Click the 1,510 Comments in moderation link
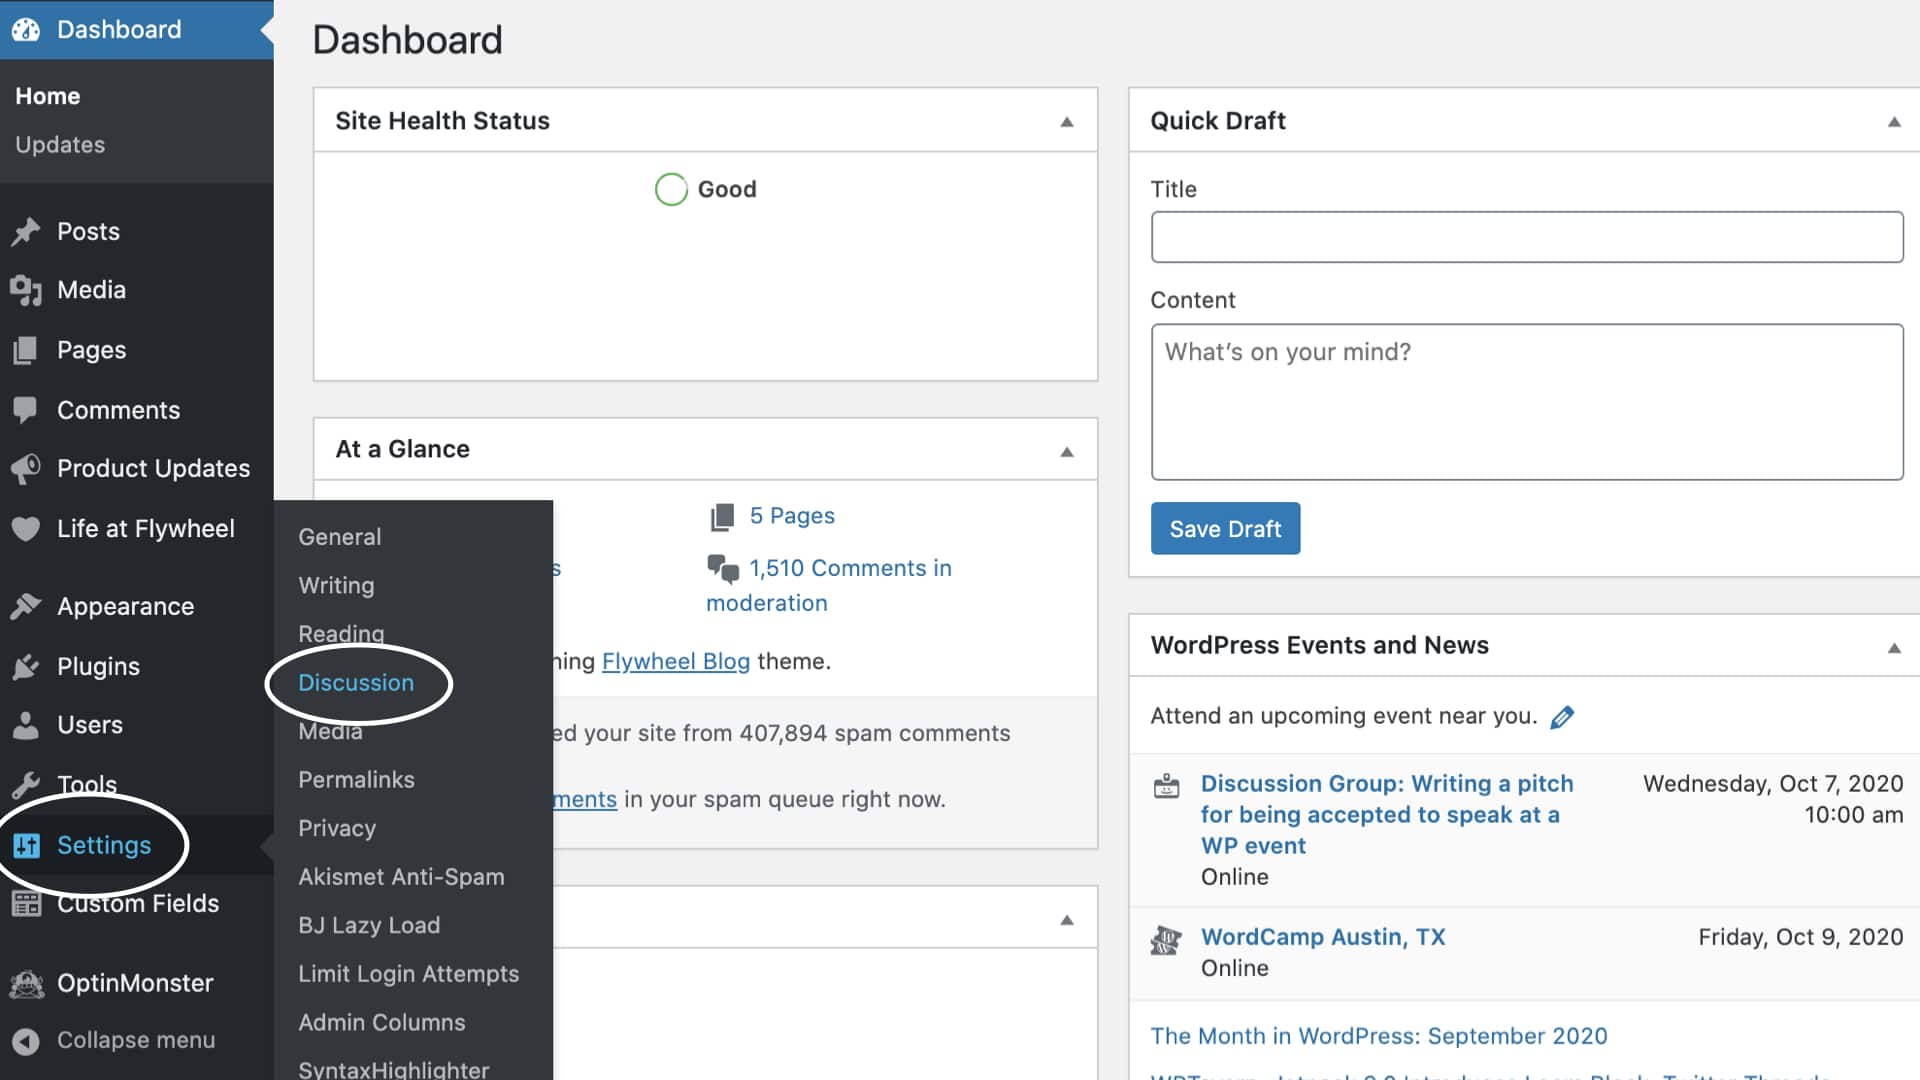1920x1080 pixels. point(850,569)
